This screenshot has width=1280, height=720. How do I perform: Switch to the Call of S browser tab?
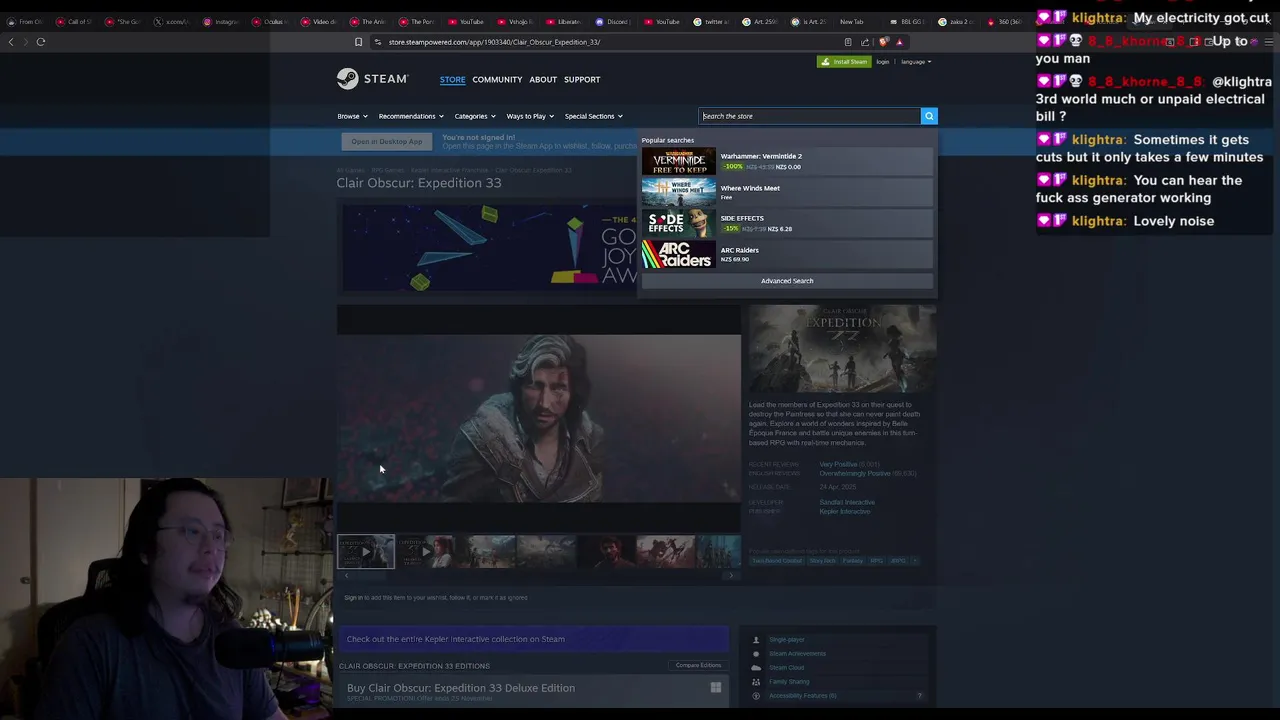(x=74, y=21)
